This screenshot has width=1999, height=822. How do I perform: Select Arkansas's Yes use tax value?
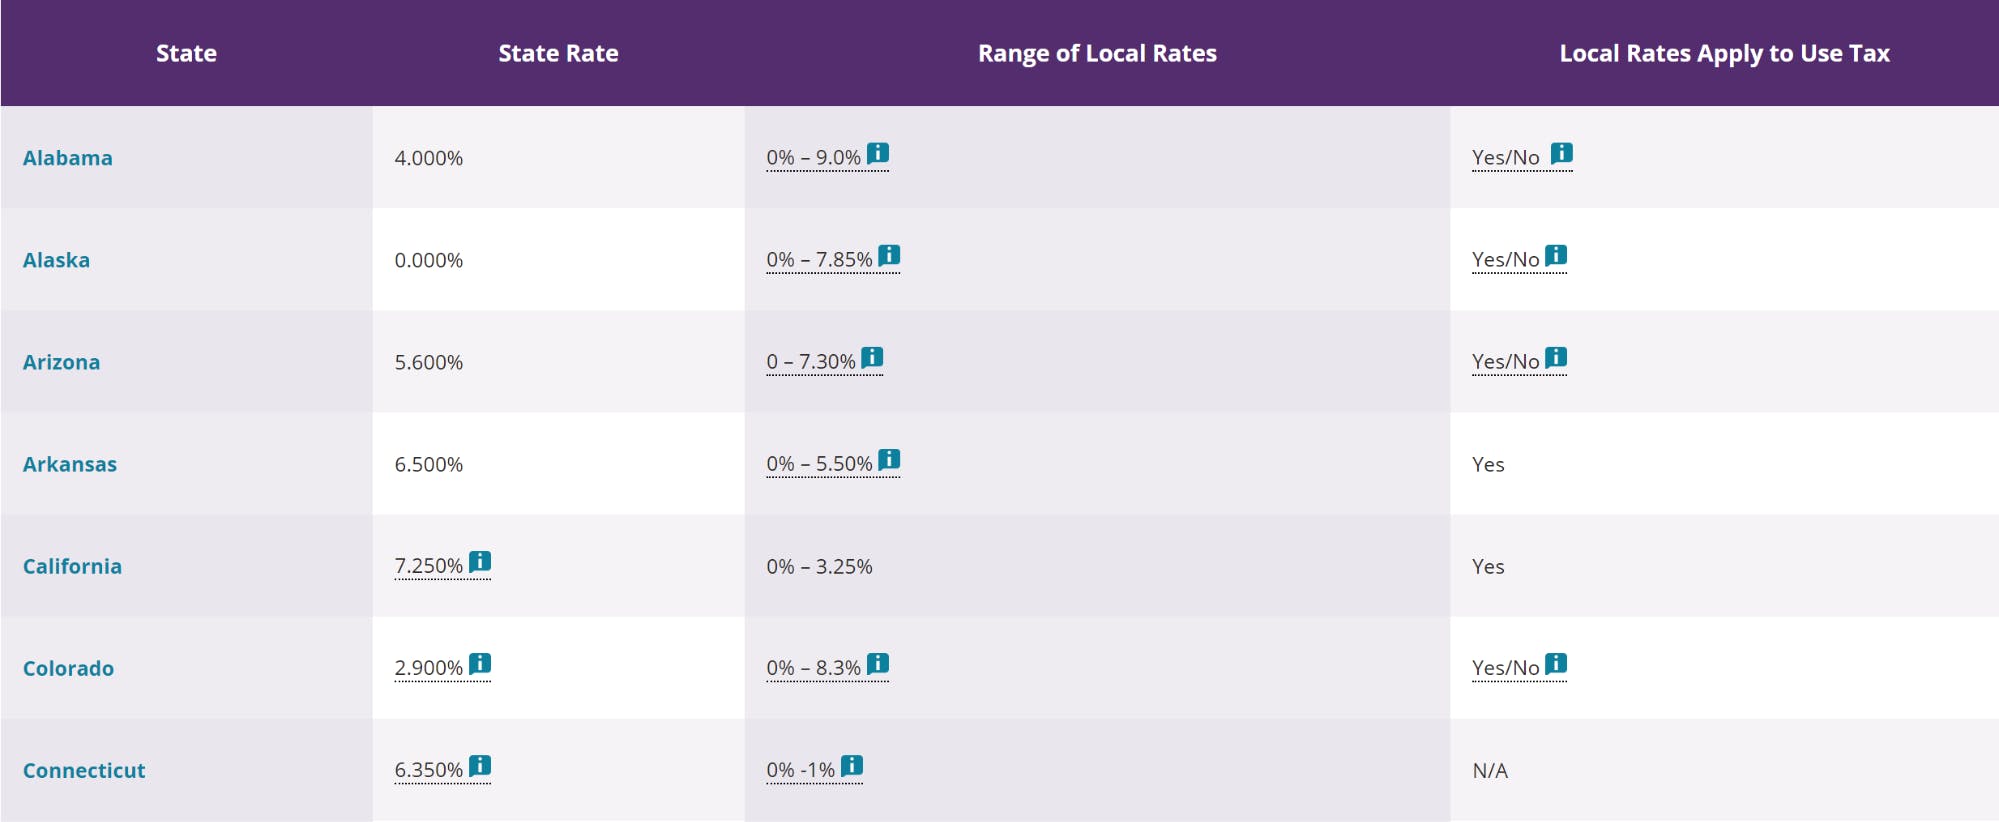pyautogui.click(x=1488, y=464)
